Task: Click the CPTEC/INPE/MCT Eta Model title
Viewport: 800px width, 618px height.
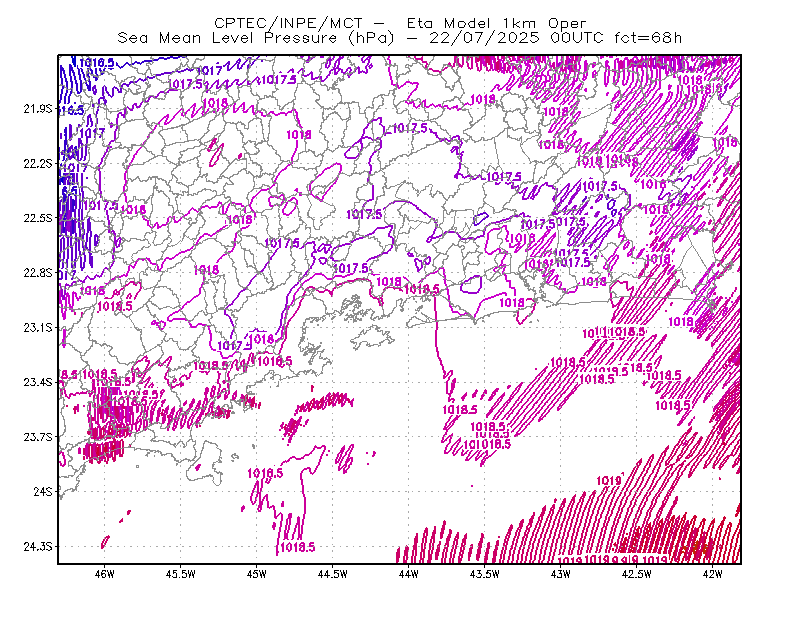Action: [x=400, y=23]
